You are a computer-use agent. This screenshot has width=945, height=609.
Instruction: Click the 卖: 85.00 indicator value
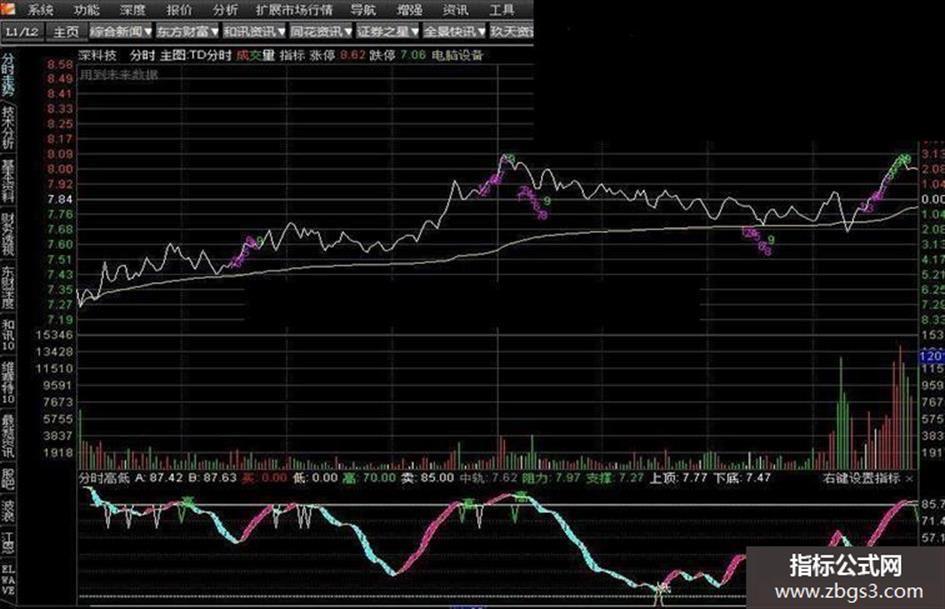427,478
